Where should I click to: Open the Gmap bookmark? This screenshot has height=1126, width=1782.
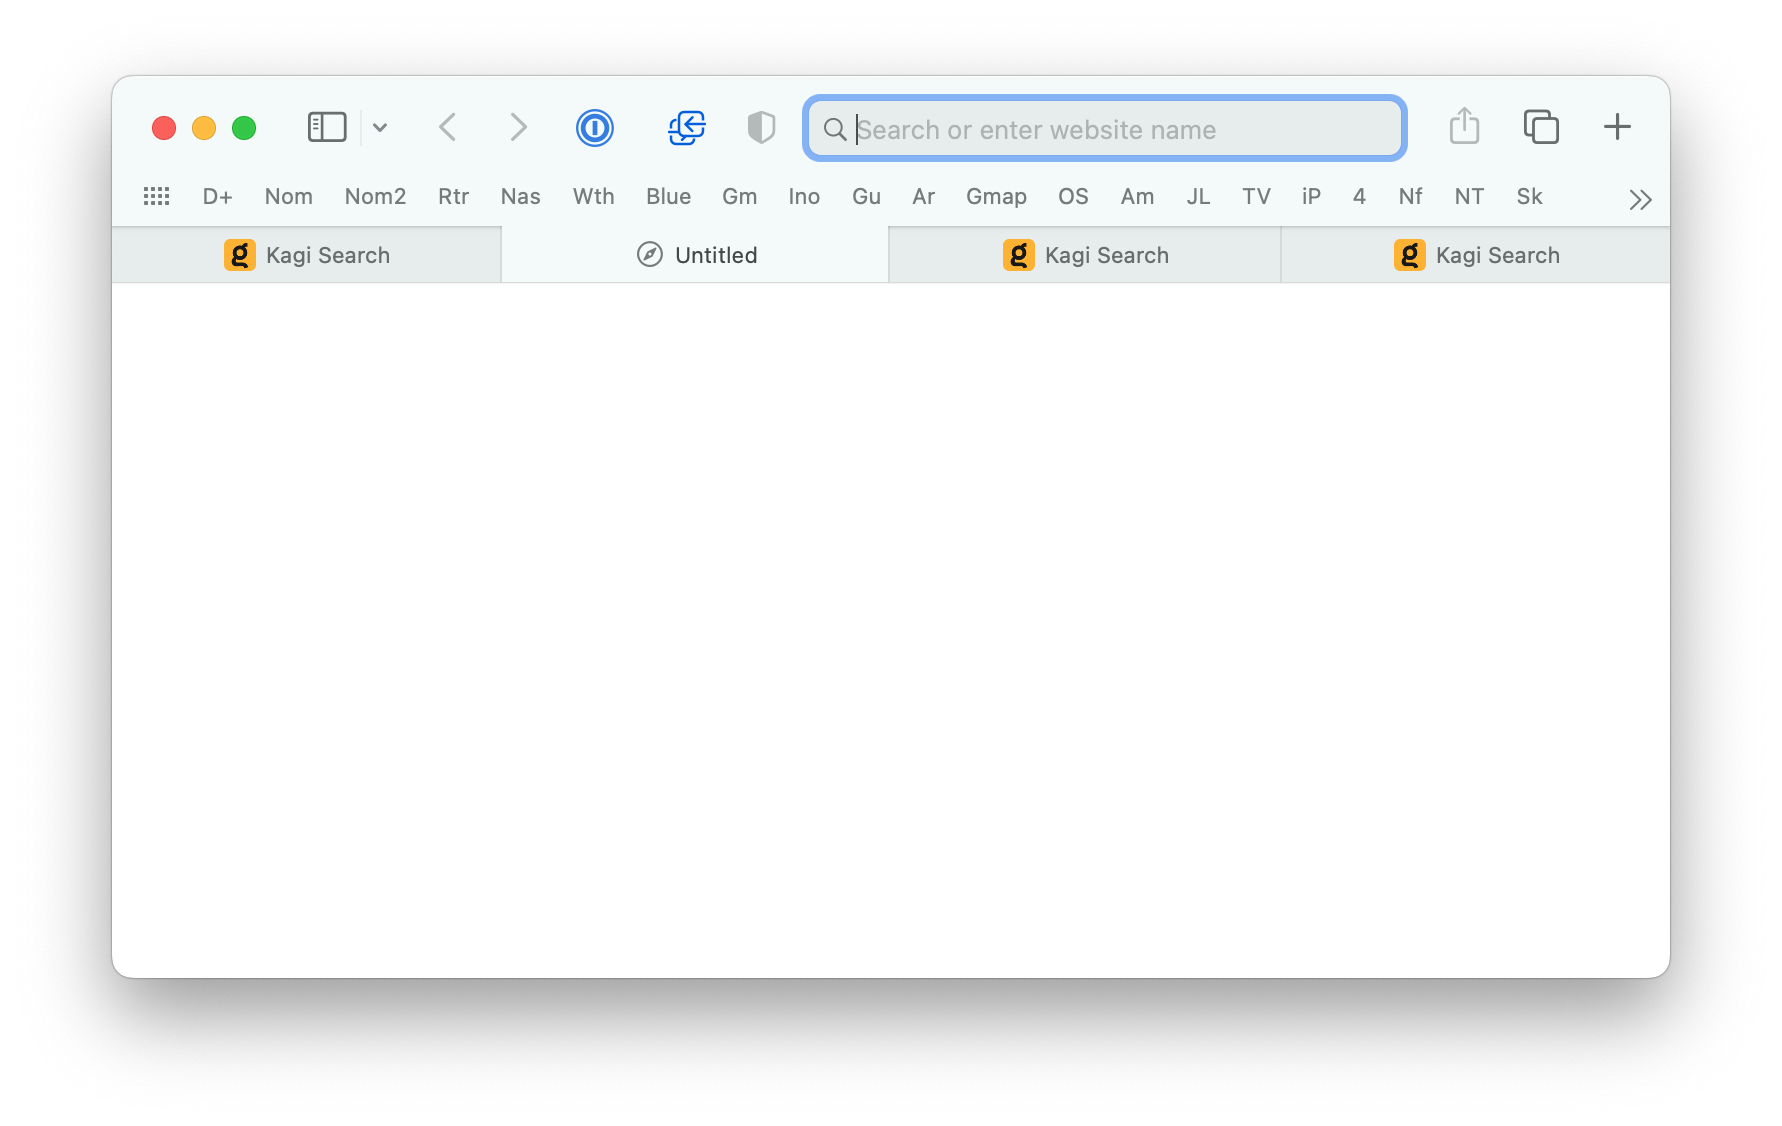995,197
